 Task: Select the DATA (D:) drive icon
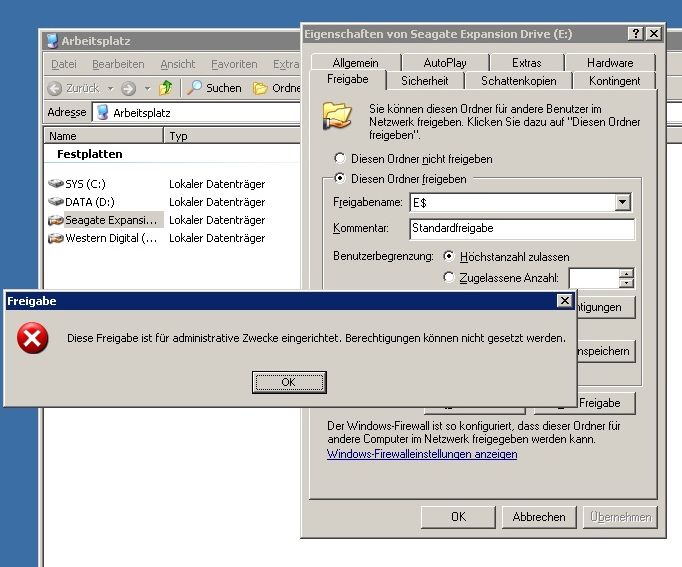(56, 202)
